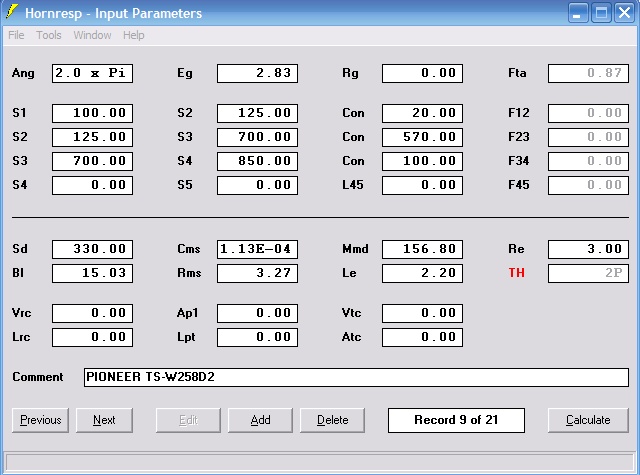Click the Comment label
Viewport: 640px width, 475px height.
tap(38, 377)
